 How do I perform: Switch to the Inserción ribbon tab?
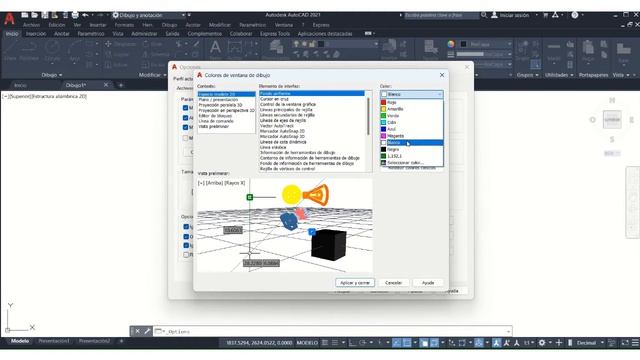click(x=36, y=34)
